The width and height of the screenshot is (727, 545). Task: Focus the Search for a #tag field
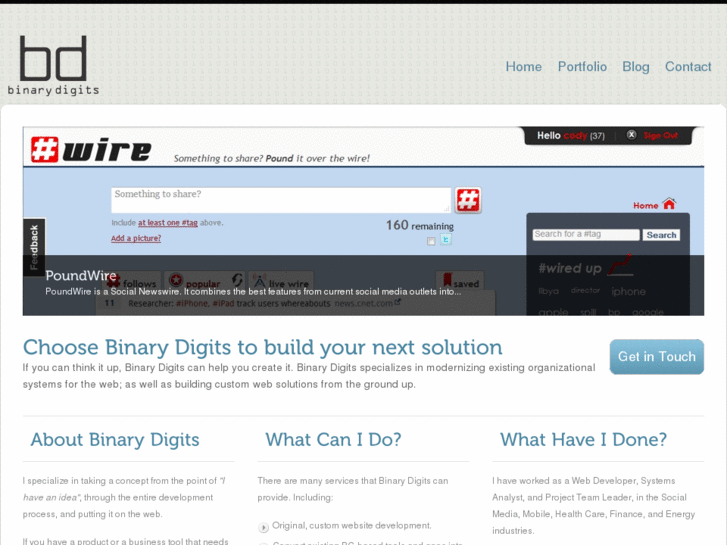pyautogui.click(x=586, y=235)
